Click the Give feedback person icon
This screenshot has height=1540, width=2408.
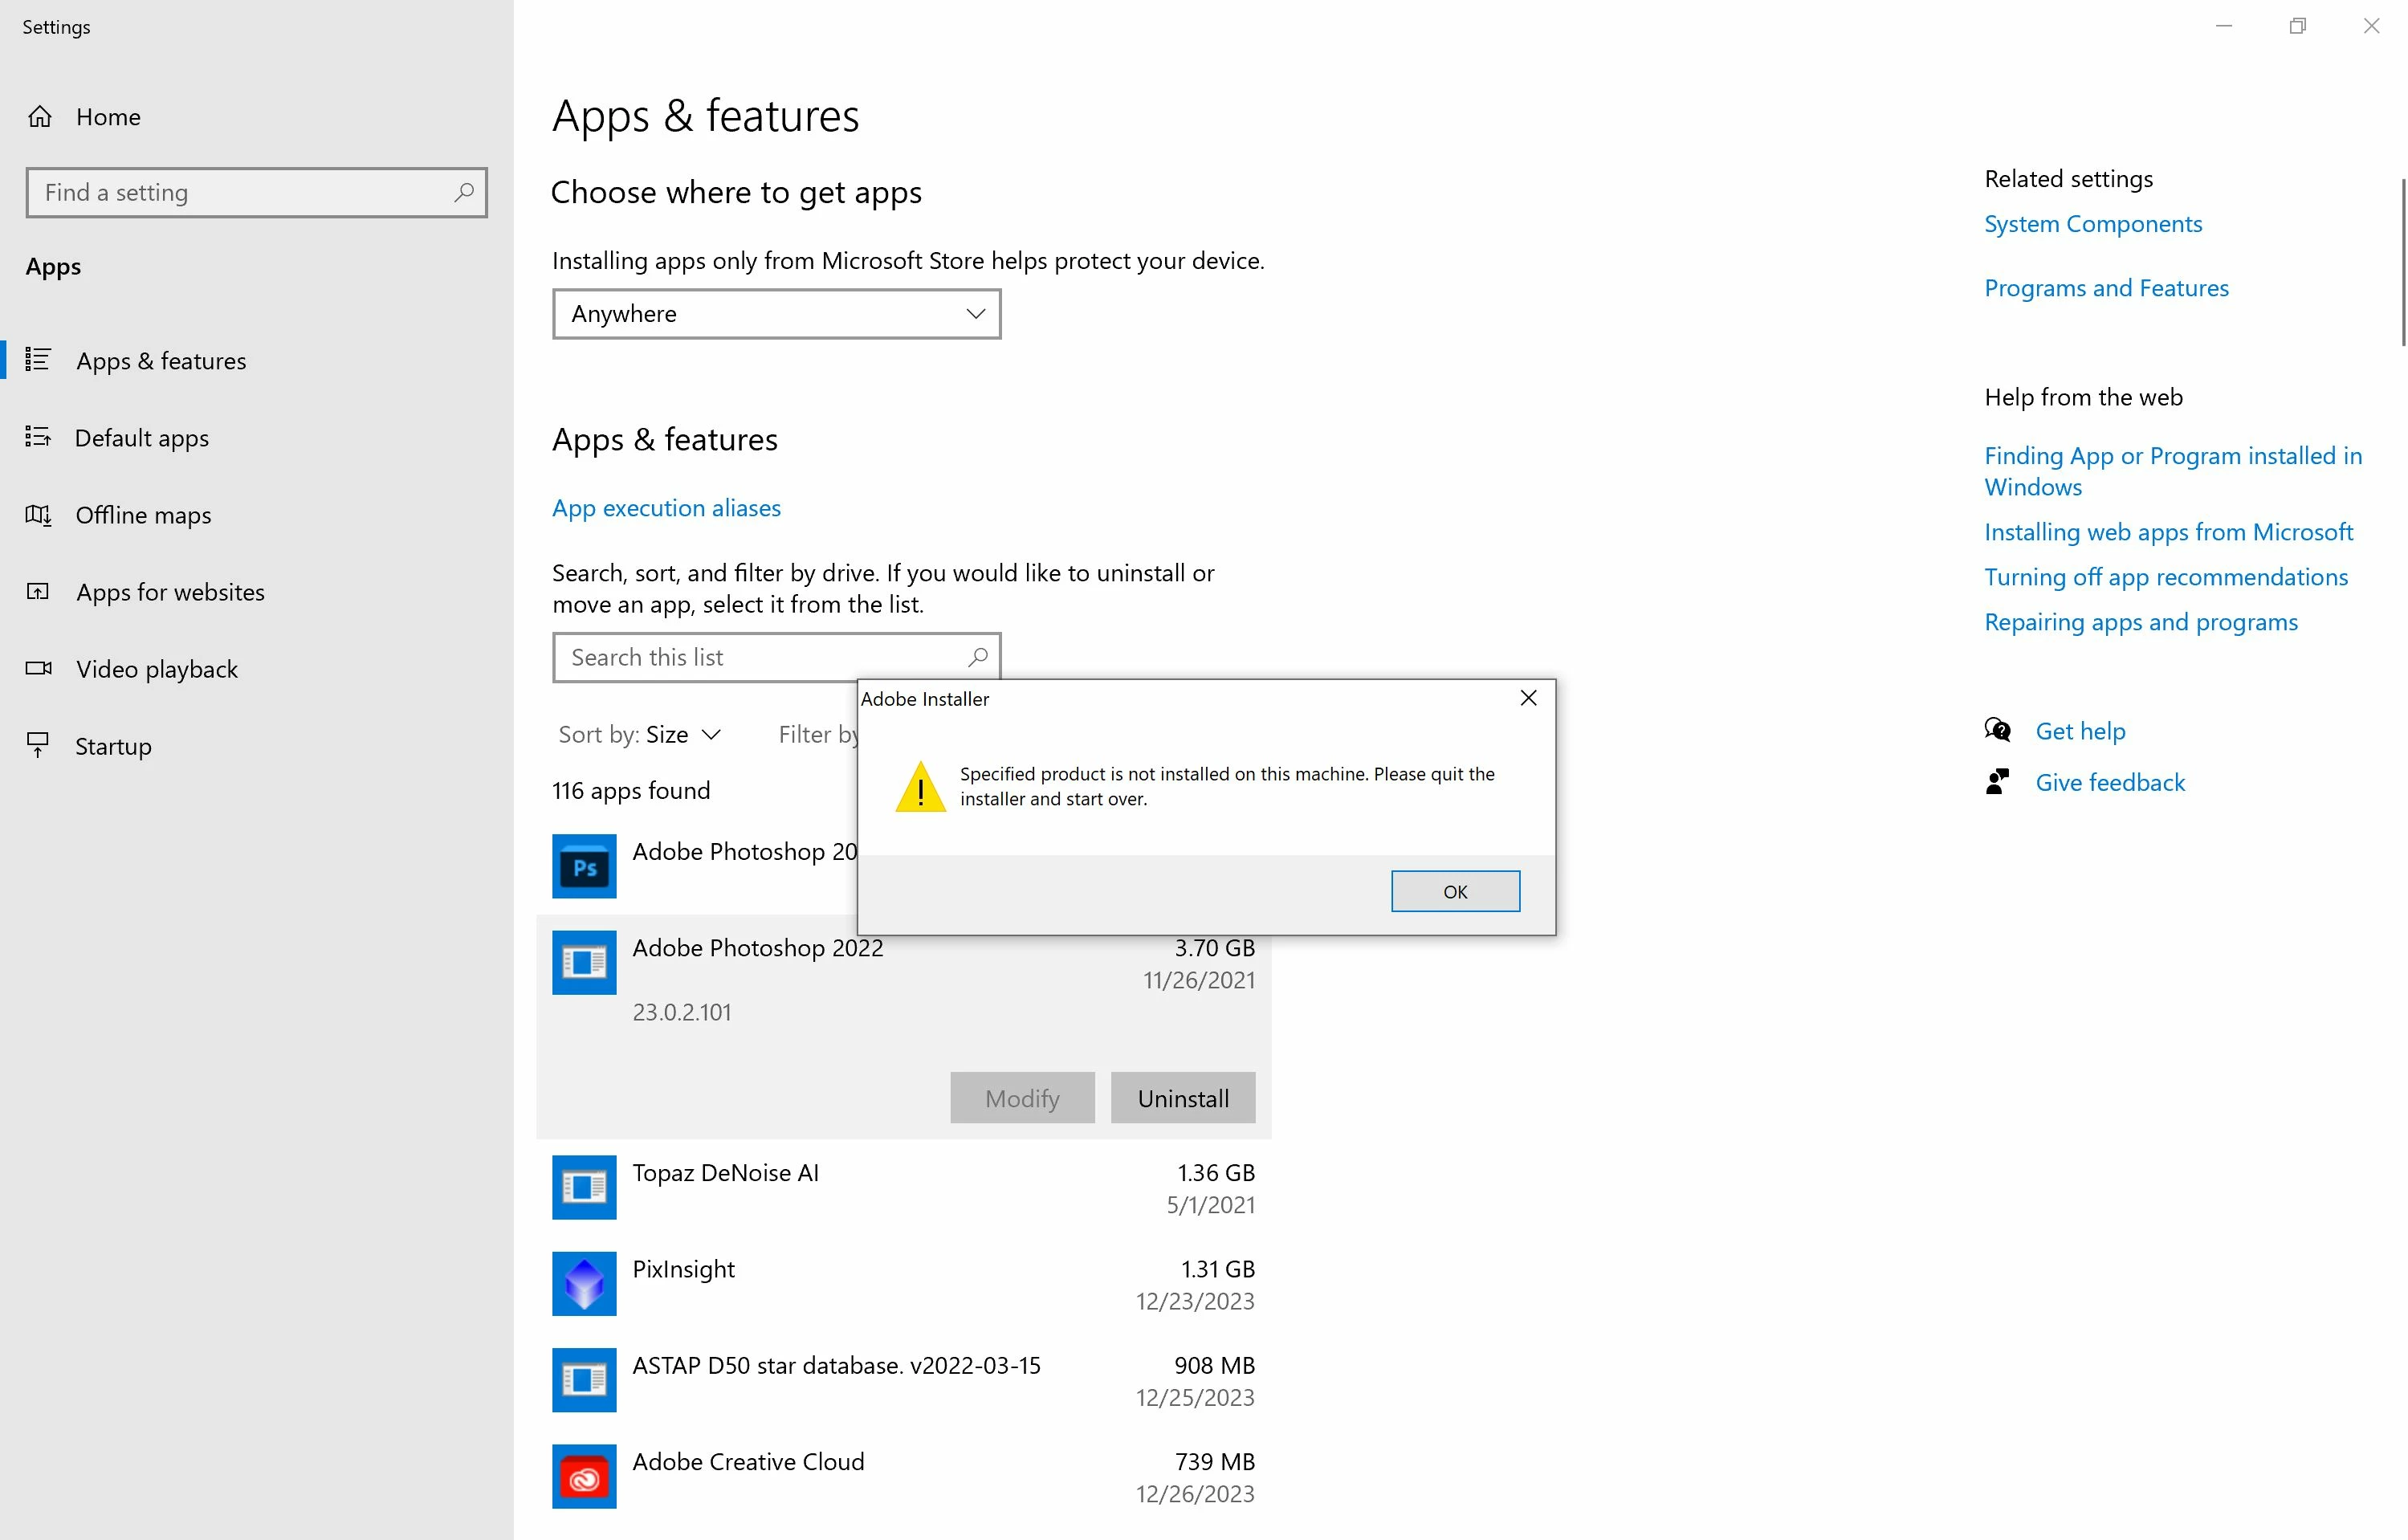(x=1997, y=782)
